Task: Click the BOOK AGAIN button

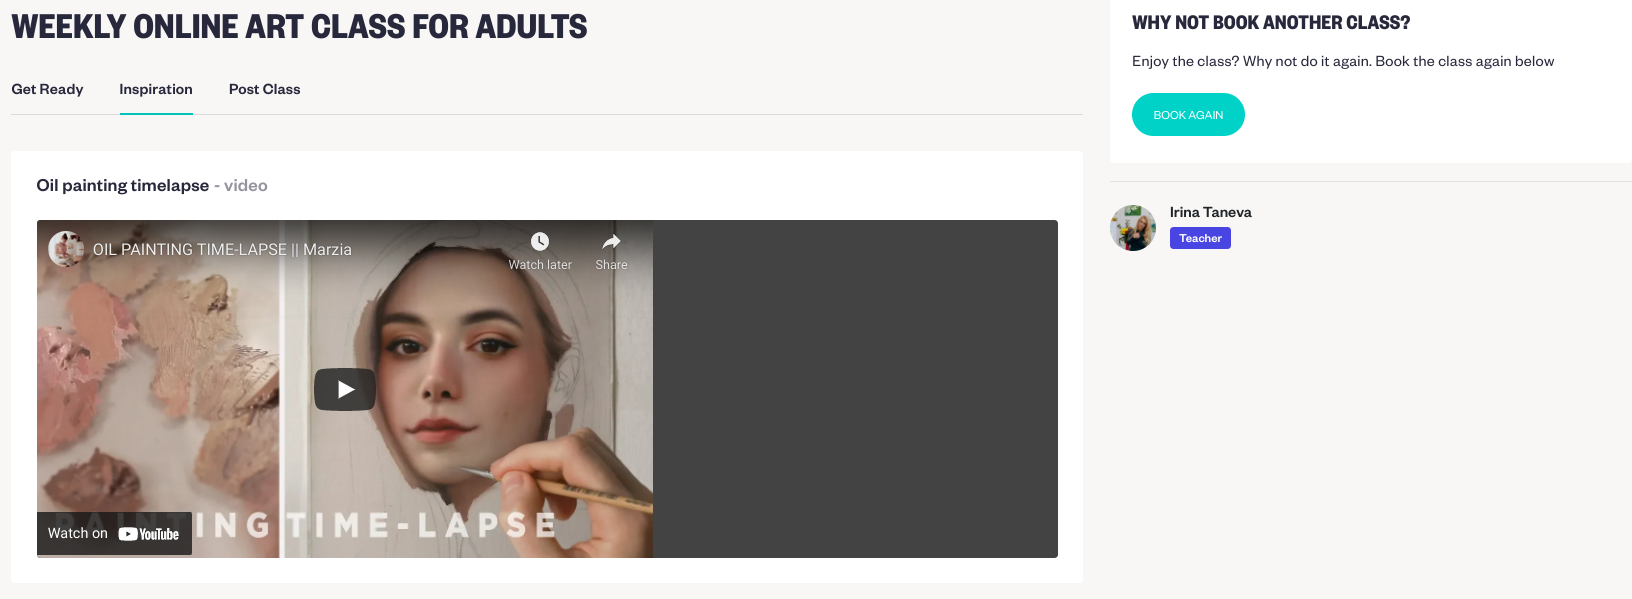Action: pyautogui.click(x=1188, y=115)
